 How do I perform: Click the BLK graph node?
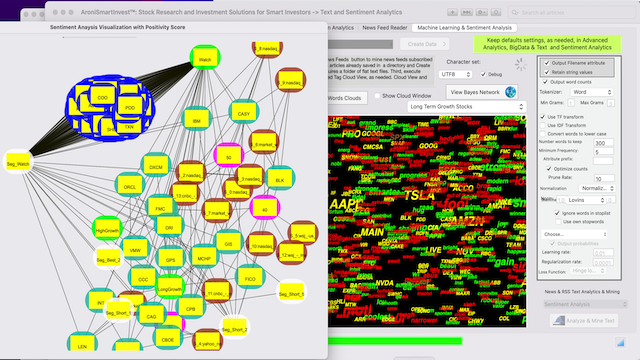tap(280, 178)
